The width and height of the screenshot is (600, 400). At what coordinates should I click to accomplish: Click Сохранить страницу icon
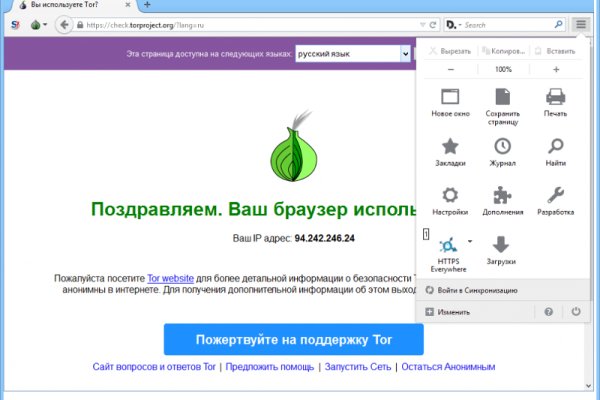point(502,98)
